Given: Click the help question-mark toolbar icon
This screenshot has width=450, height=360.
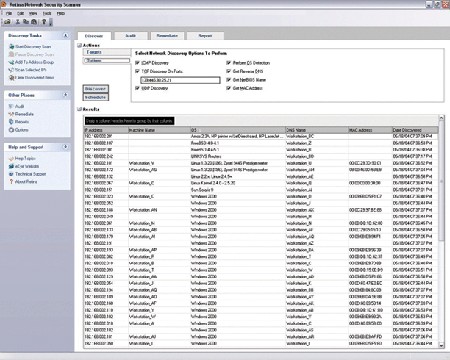Looking at the screenshot, I should tap(44, 22).
